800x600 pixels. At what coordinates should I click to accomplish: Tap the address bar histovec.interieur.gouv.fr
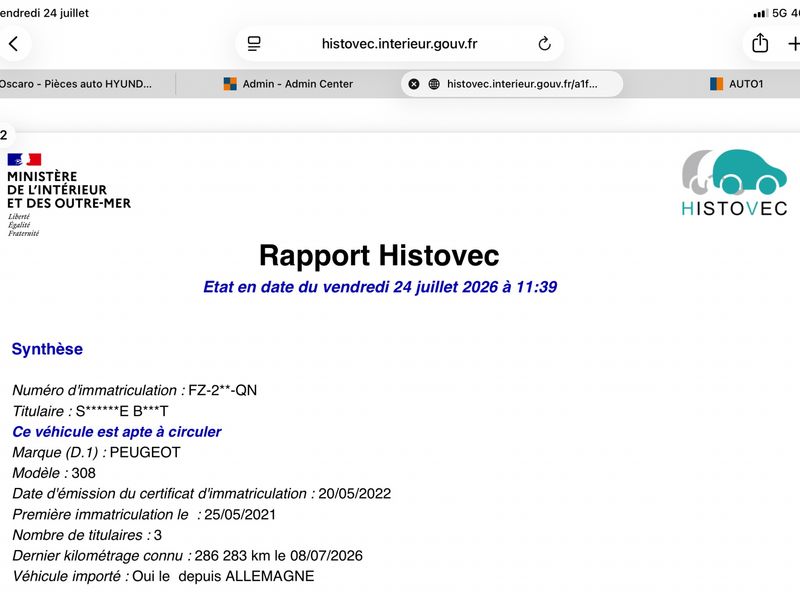[399, 44]
